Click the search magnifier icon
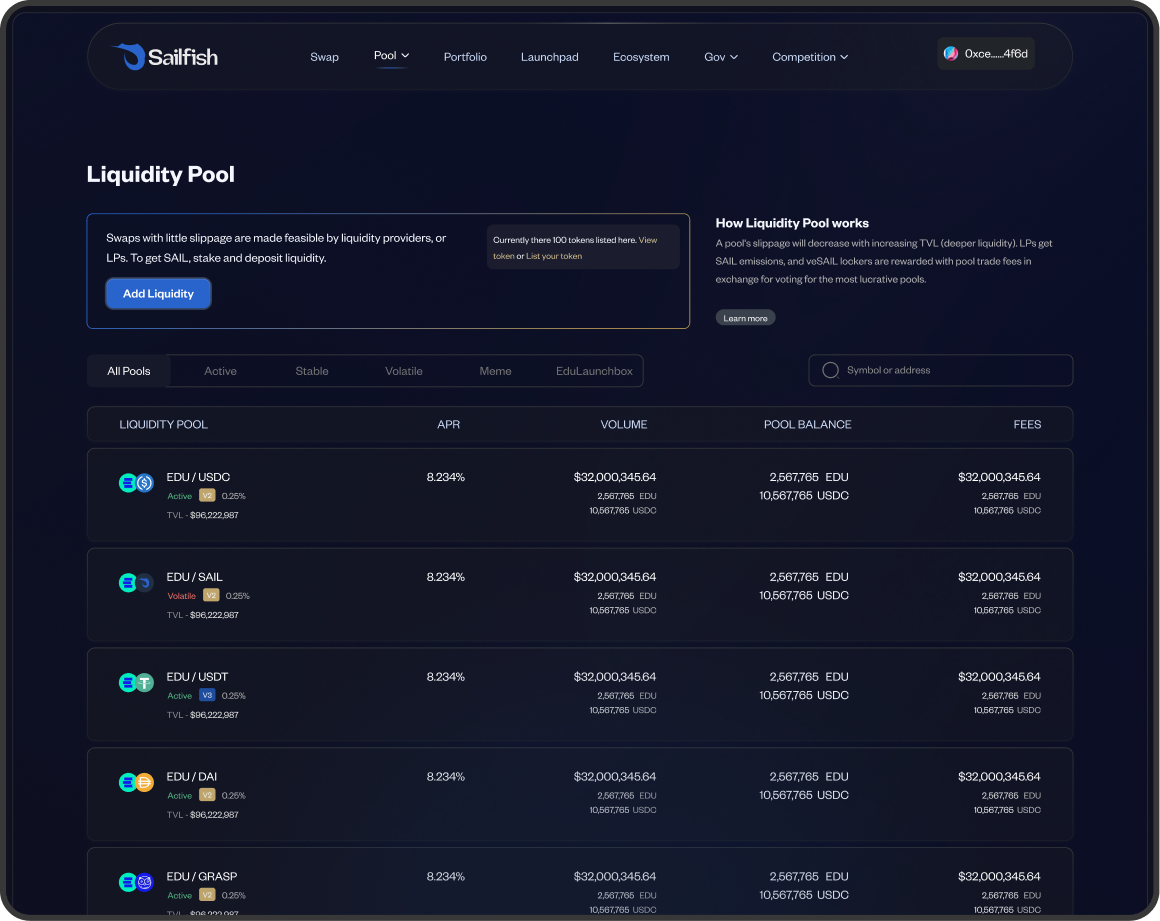This screenshot has width=1160, height=921. coord(830,370)
